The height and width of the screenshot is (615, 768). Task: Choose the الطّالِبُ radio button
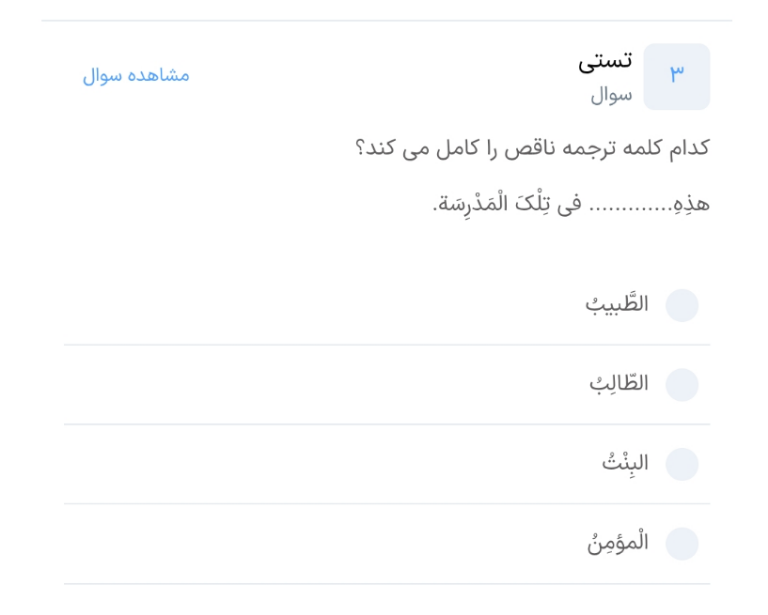click(x=682, y=385)
